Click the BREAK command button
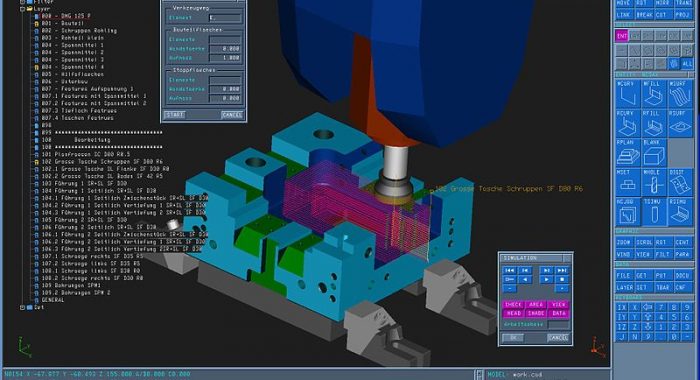The height and width of the screenshot is (380, 700). point(644,15)
